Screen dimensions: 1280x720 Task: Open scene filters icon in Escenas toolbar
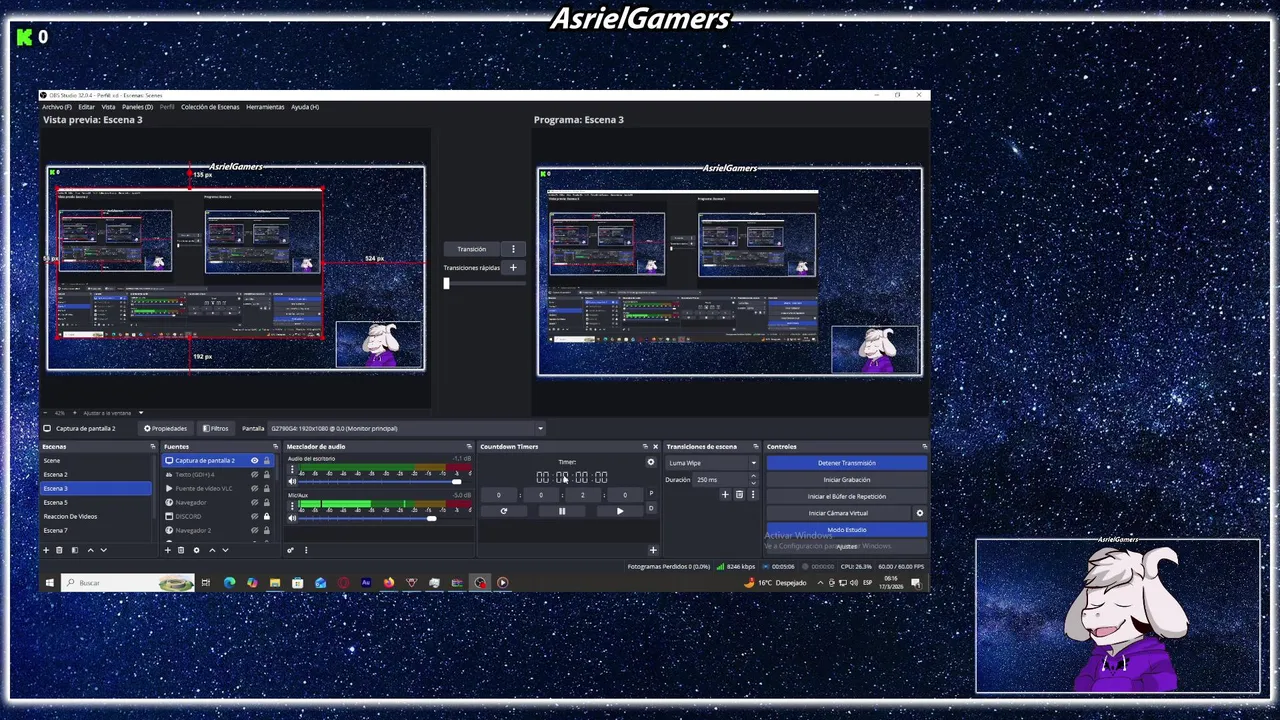75,550
